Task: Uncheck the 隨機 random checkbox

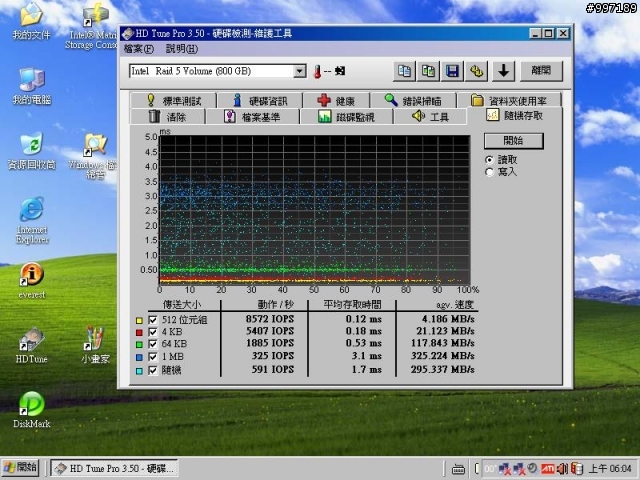Action: pyautogui.click(x=153, y=370)
